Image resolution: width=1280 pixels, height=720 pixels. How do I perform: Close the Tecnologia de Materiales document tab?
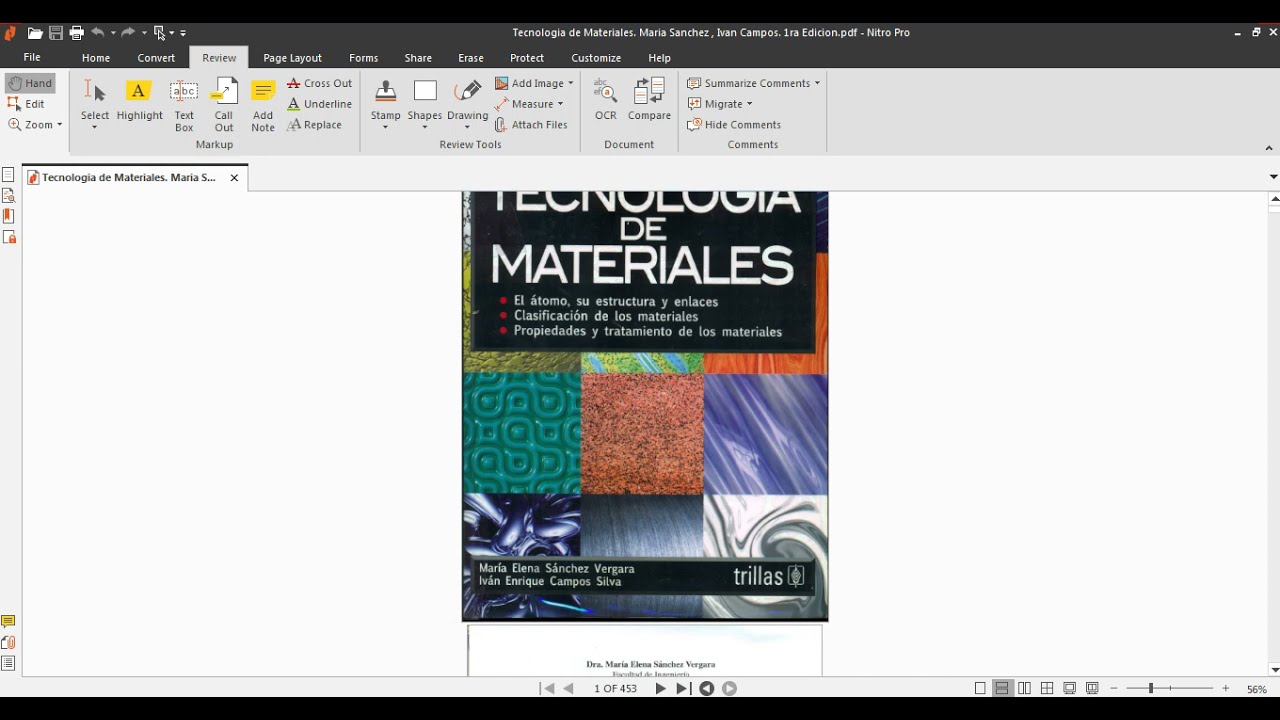click(234, 178)
